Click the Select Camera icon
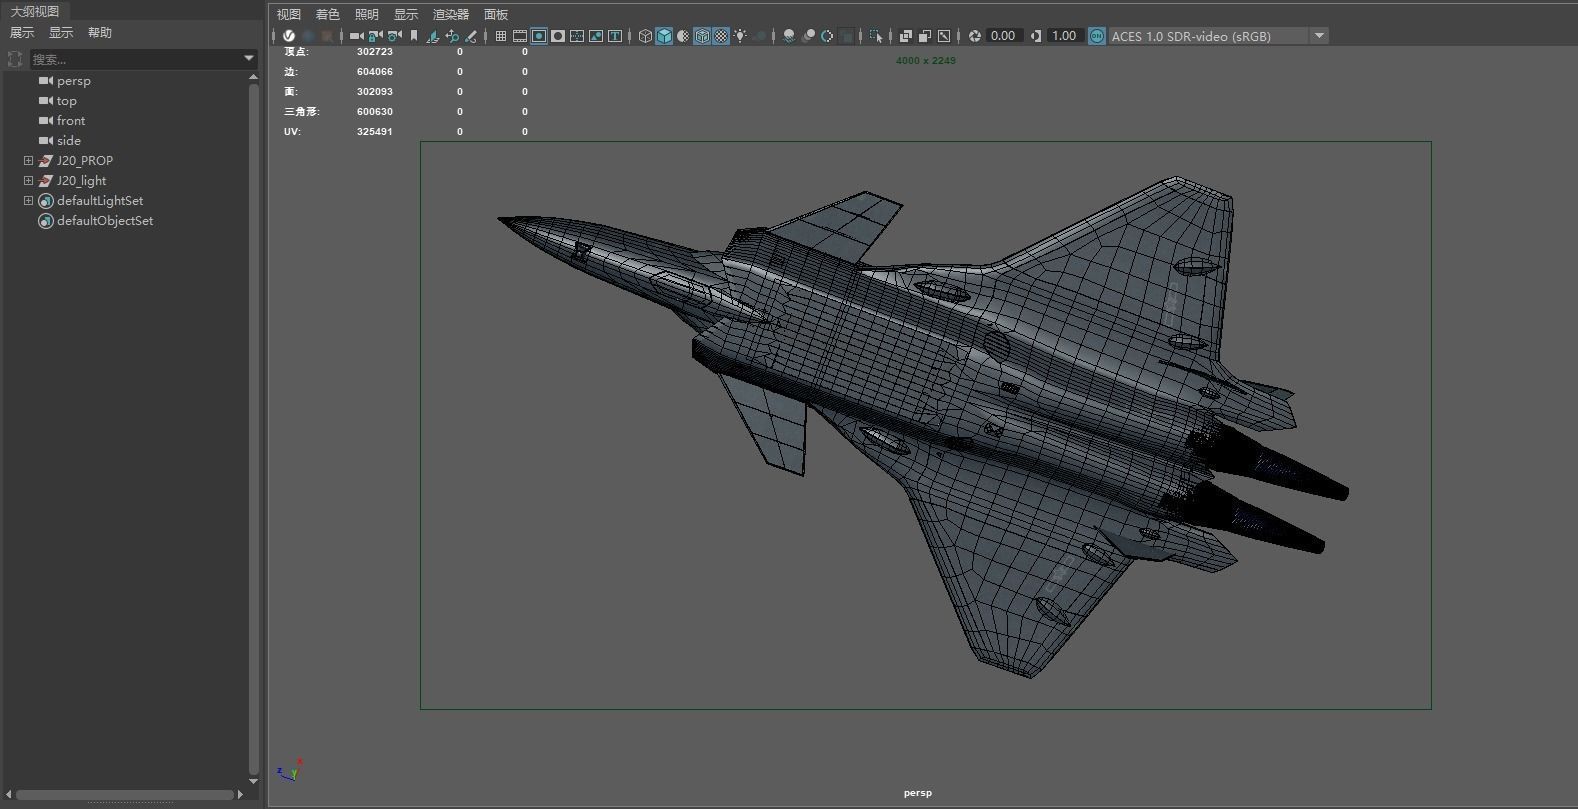The width and height of the screenshot is (1578, 809). (356, 36)
